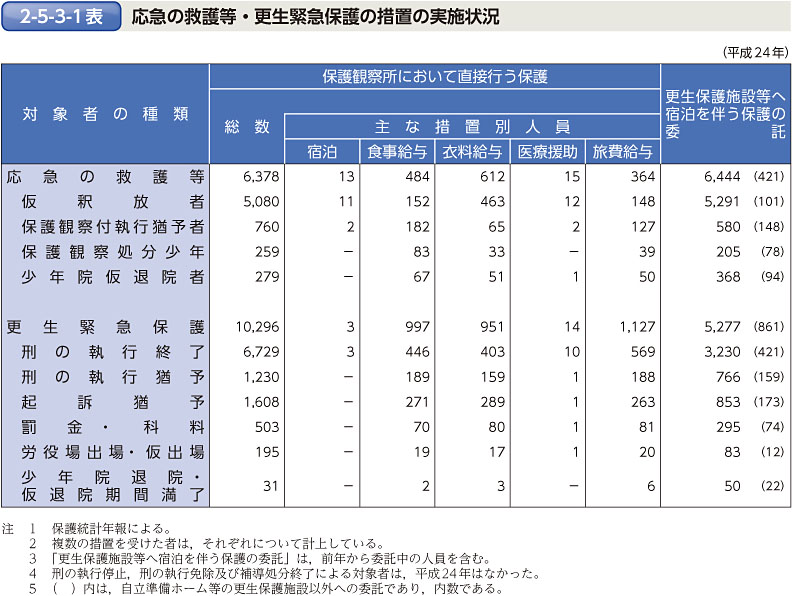Image resolution: width=793 pixels, height=596 pixels.
Task: Click the 総数 column header
Action: (247, 126)
